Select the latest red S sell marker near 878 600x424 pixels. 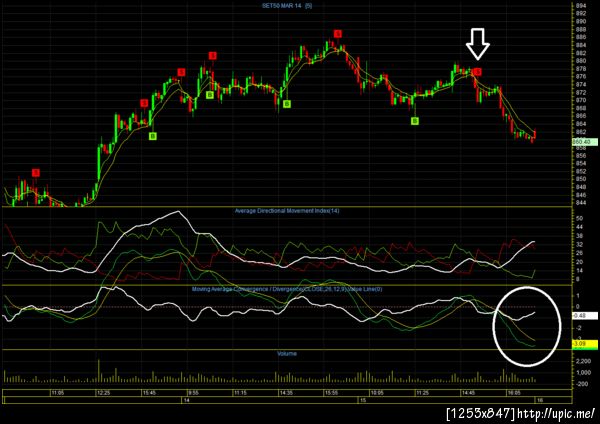[477, 72]
